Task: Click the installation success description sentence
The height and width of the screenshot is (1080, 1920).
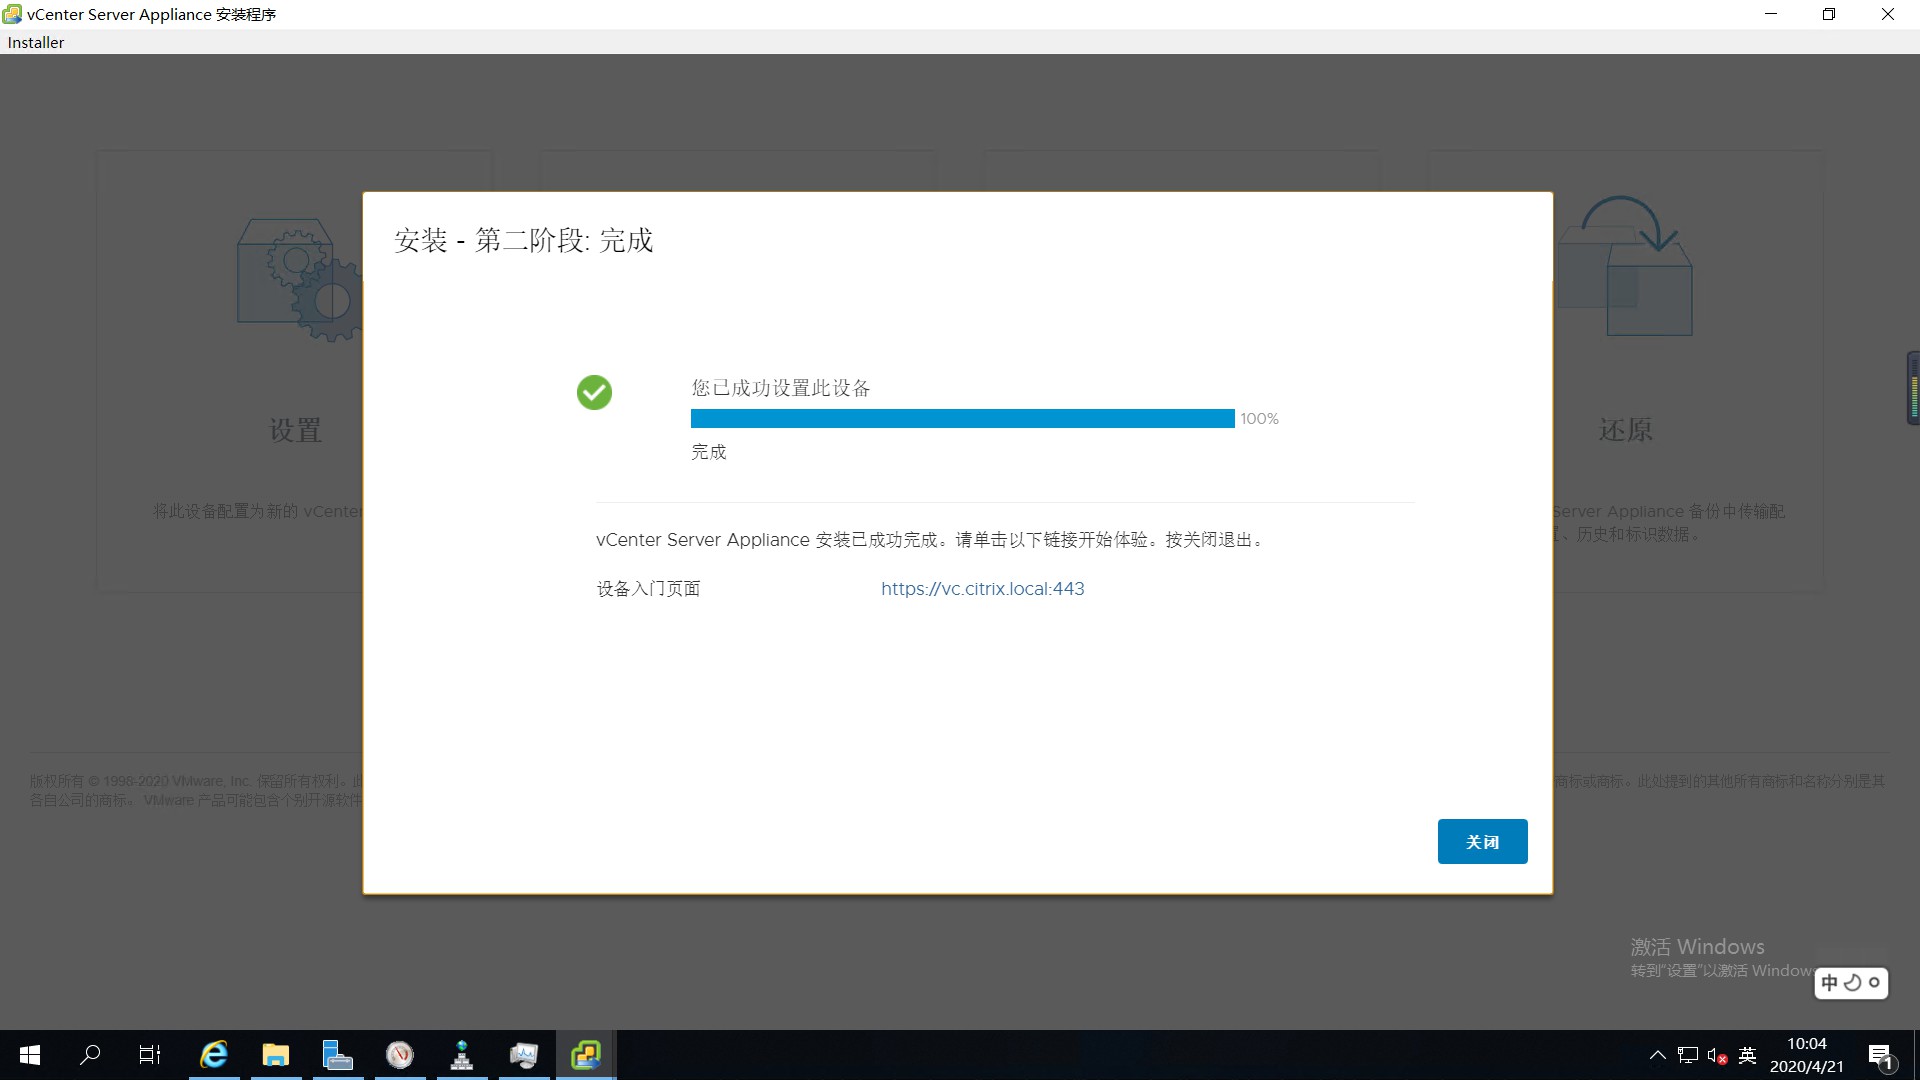Action: pyautogui.click(x=931, y=540)
